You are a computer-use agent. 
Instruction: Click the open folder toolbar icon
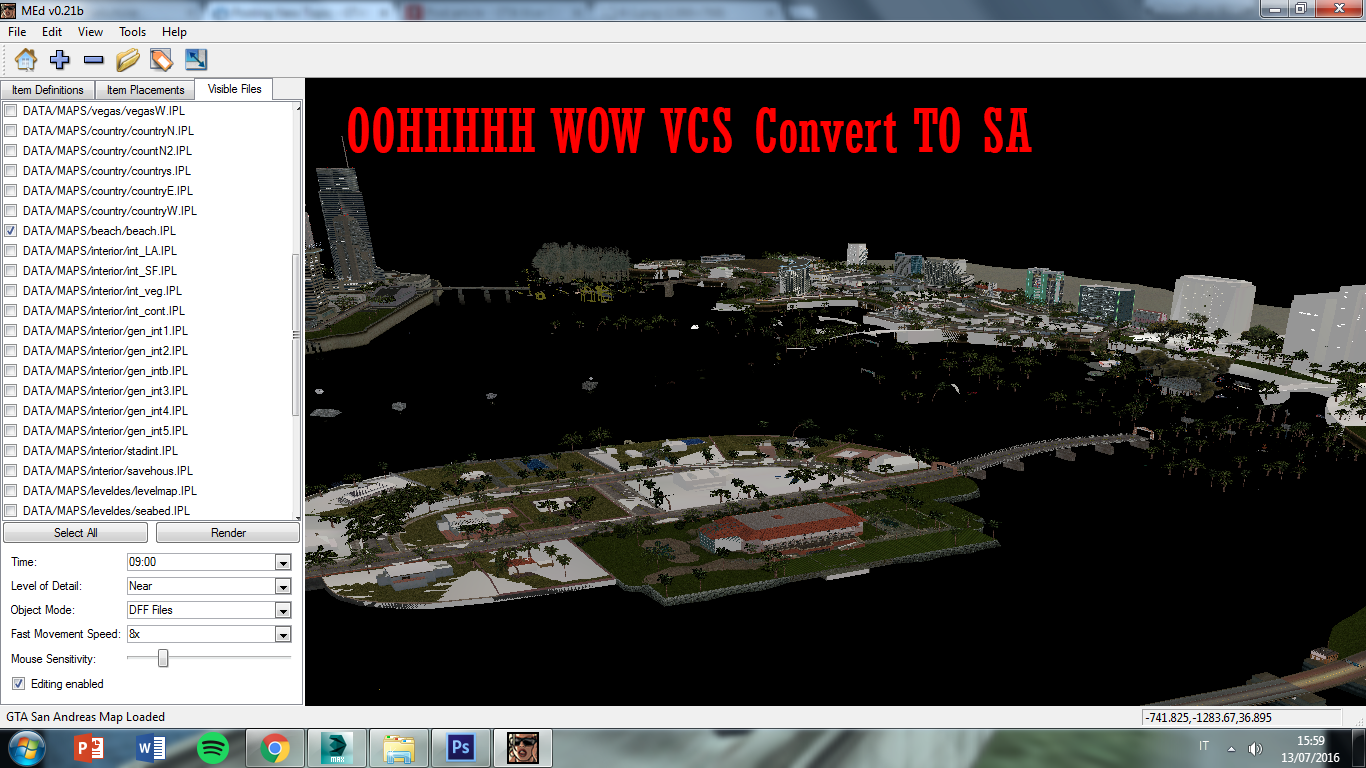click(x=128, y=59)
